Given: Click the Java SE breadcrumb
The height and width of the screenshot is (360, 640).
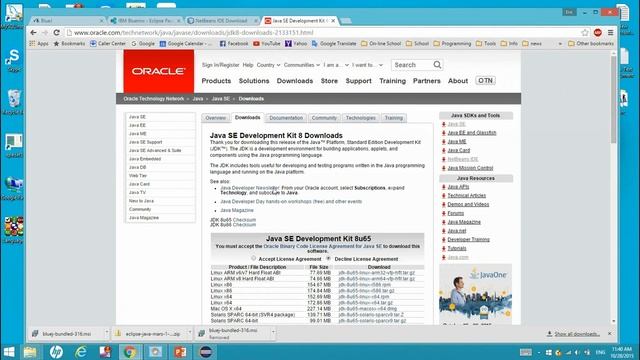Looking at the screenshot, I should click(x=220, y=99).
